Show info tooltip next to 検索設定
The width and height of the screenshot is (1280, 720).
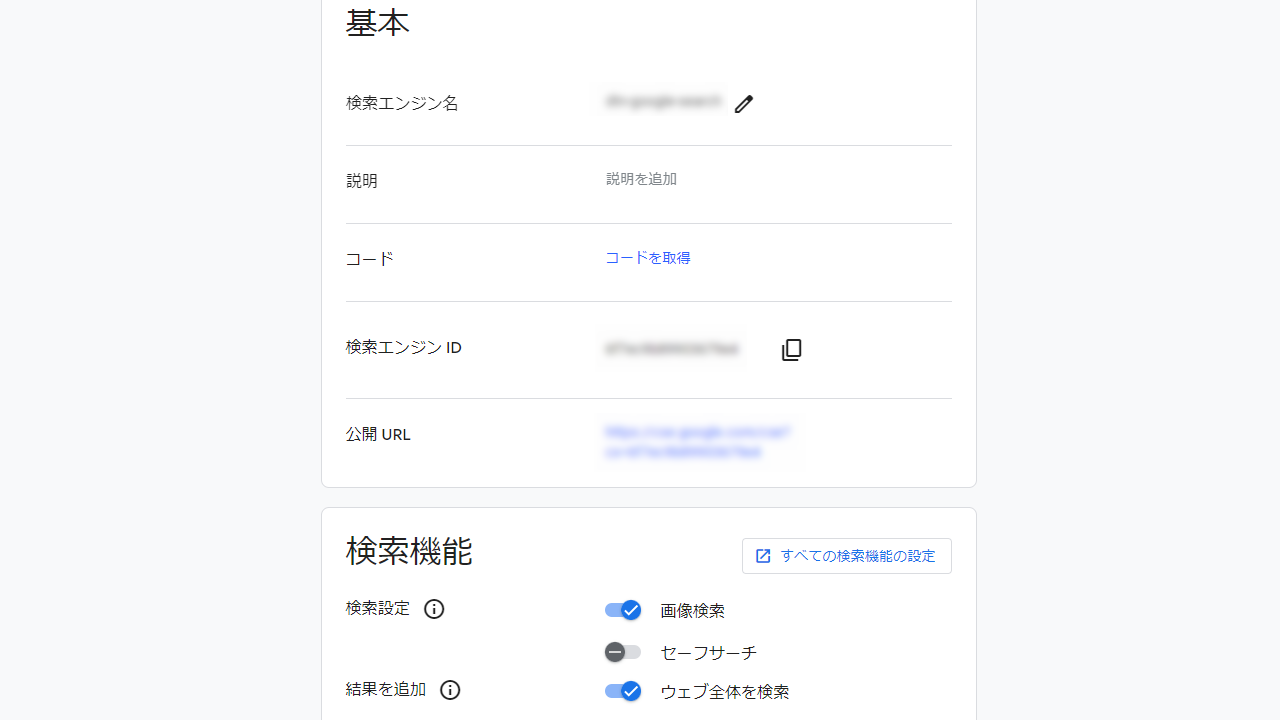433,608
